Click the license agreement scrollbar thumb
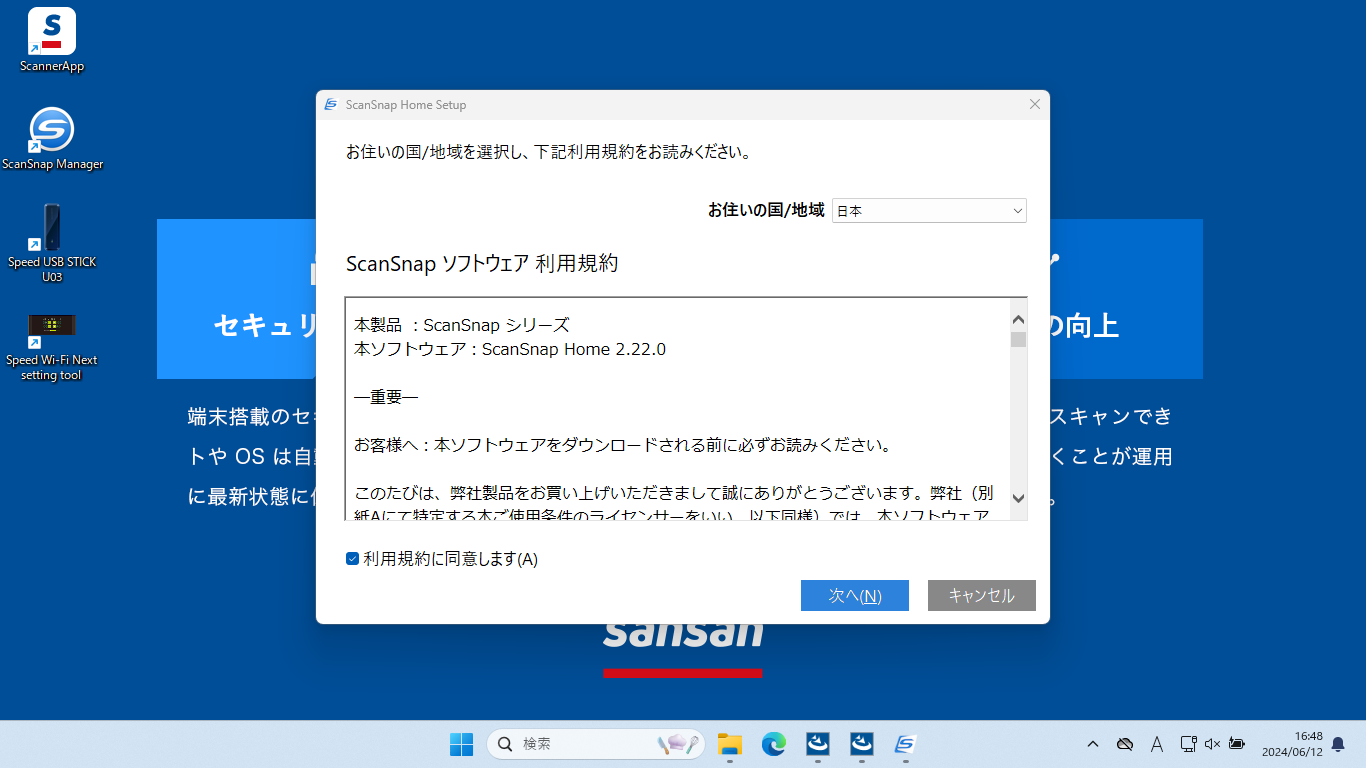This screenshot has width=1366, height=768. click(x=1018, y=340)
